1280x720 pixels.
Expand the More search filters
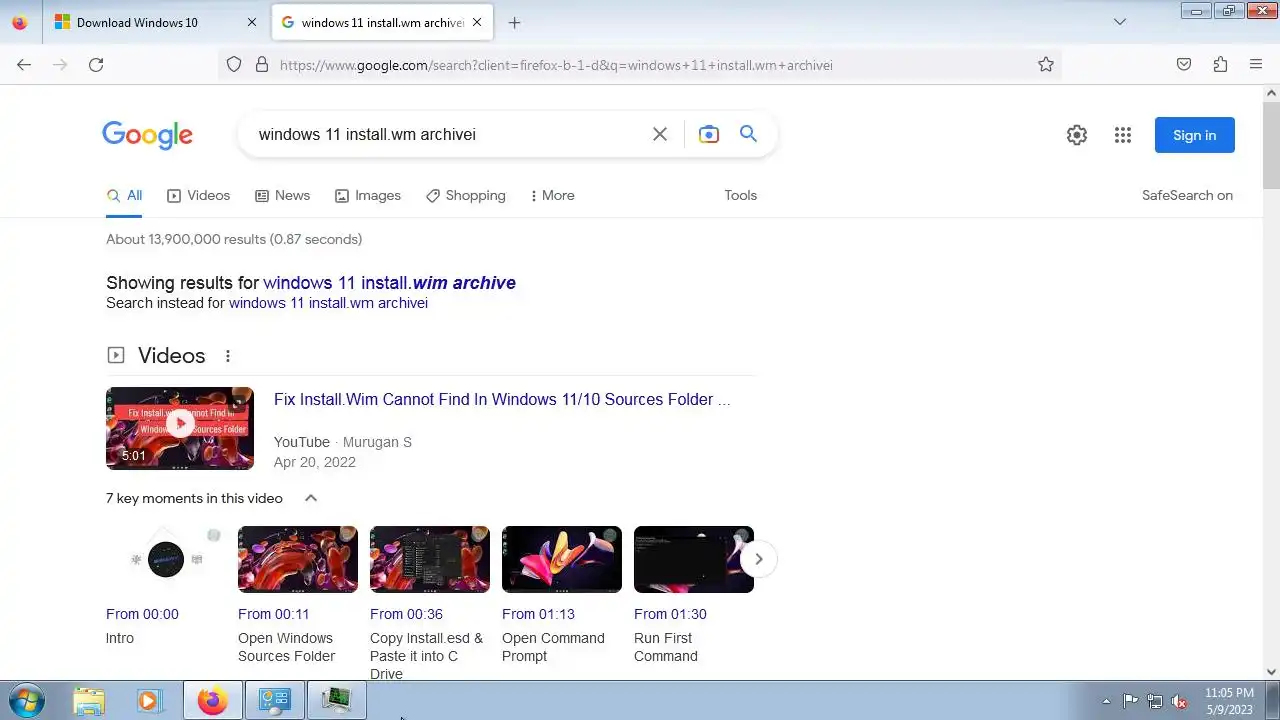pyautogui.click(x=552, y=196)
